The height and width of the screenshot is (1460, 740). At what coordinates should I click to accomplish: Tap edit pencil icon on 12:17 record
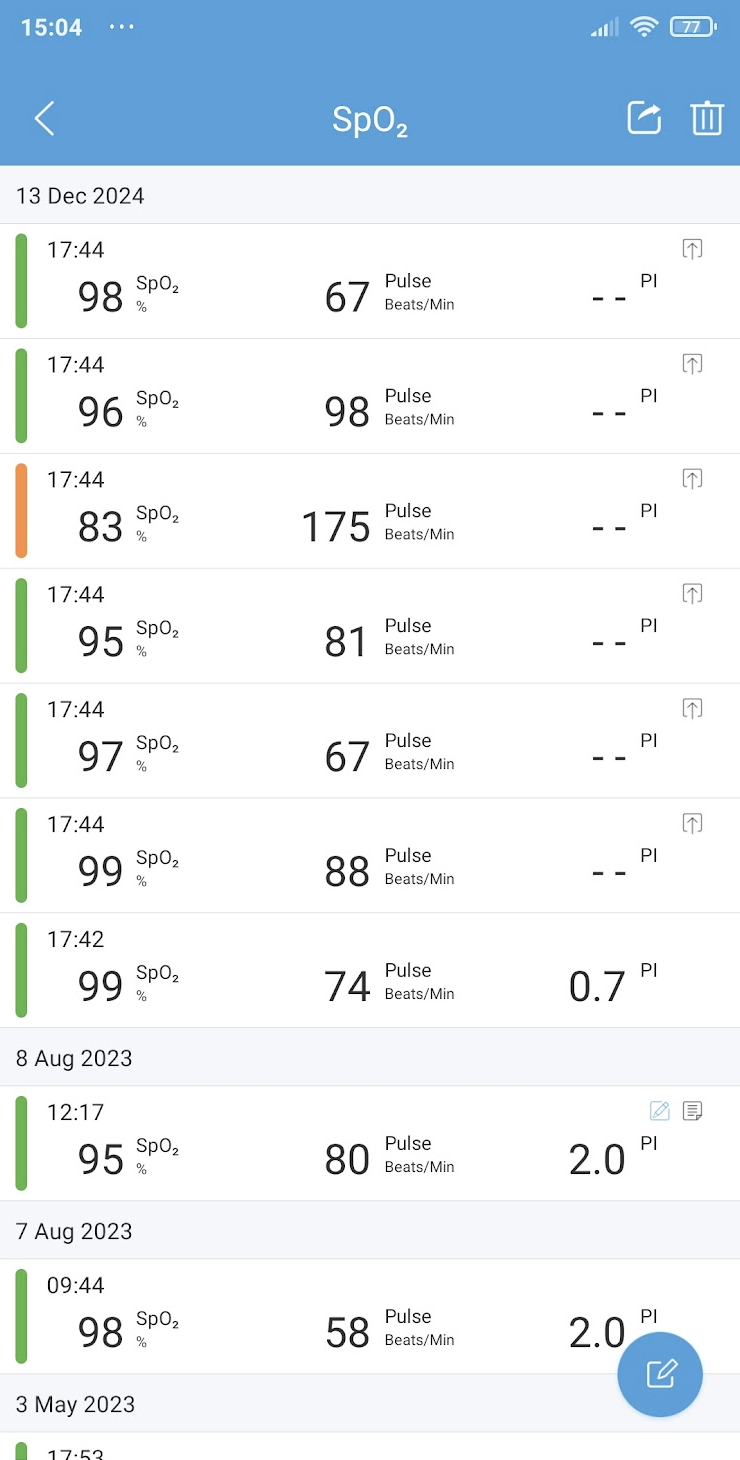[x=660, y=1110]
